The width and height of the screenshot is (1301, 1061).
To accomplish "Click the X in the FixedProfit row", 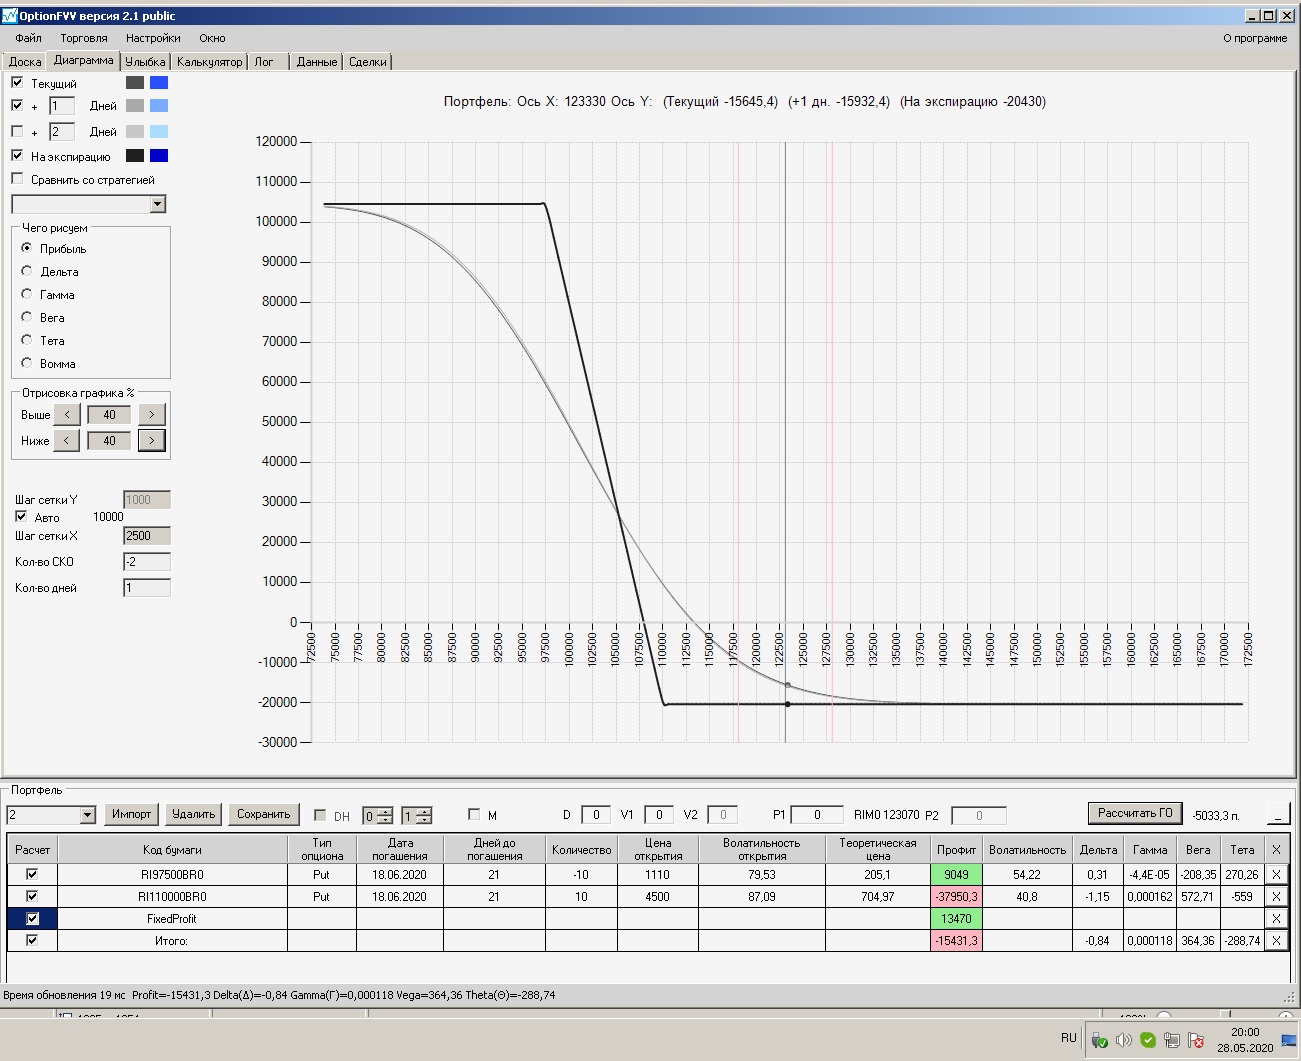I will click(1276, 918).
